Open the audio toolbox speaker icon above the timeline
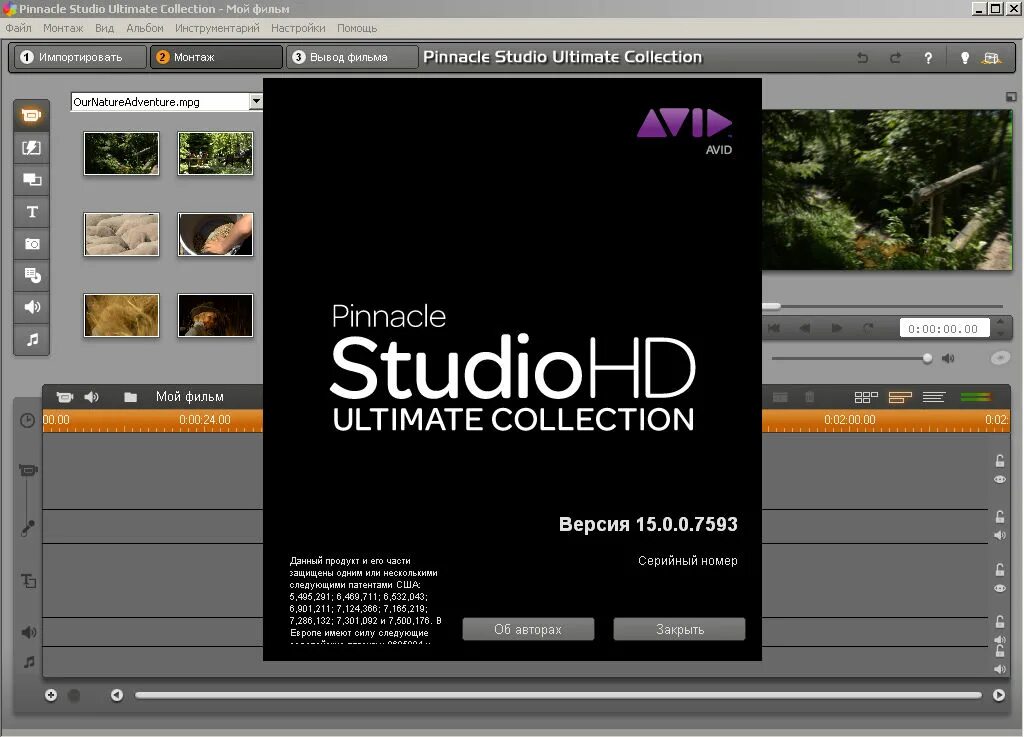 [92, 396]
